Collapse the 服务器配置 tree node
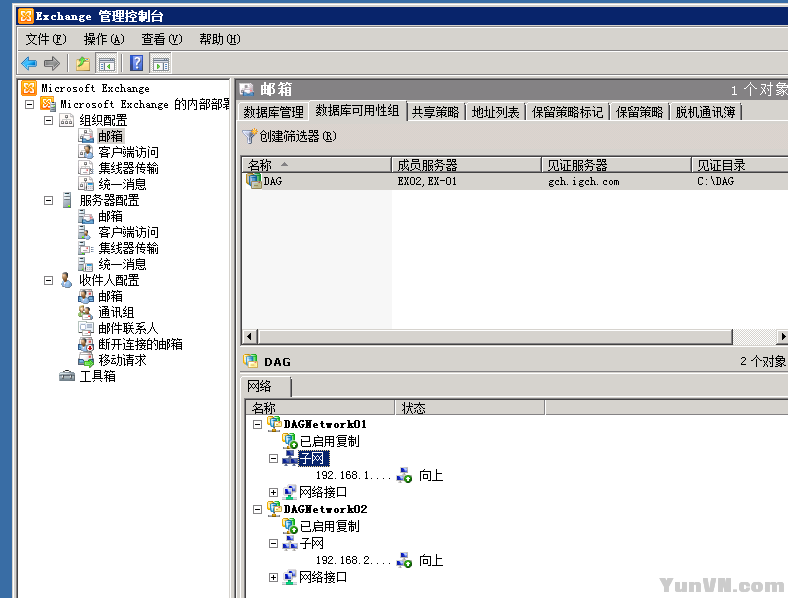The image size is (788, 598). (x=48, y=200)
